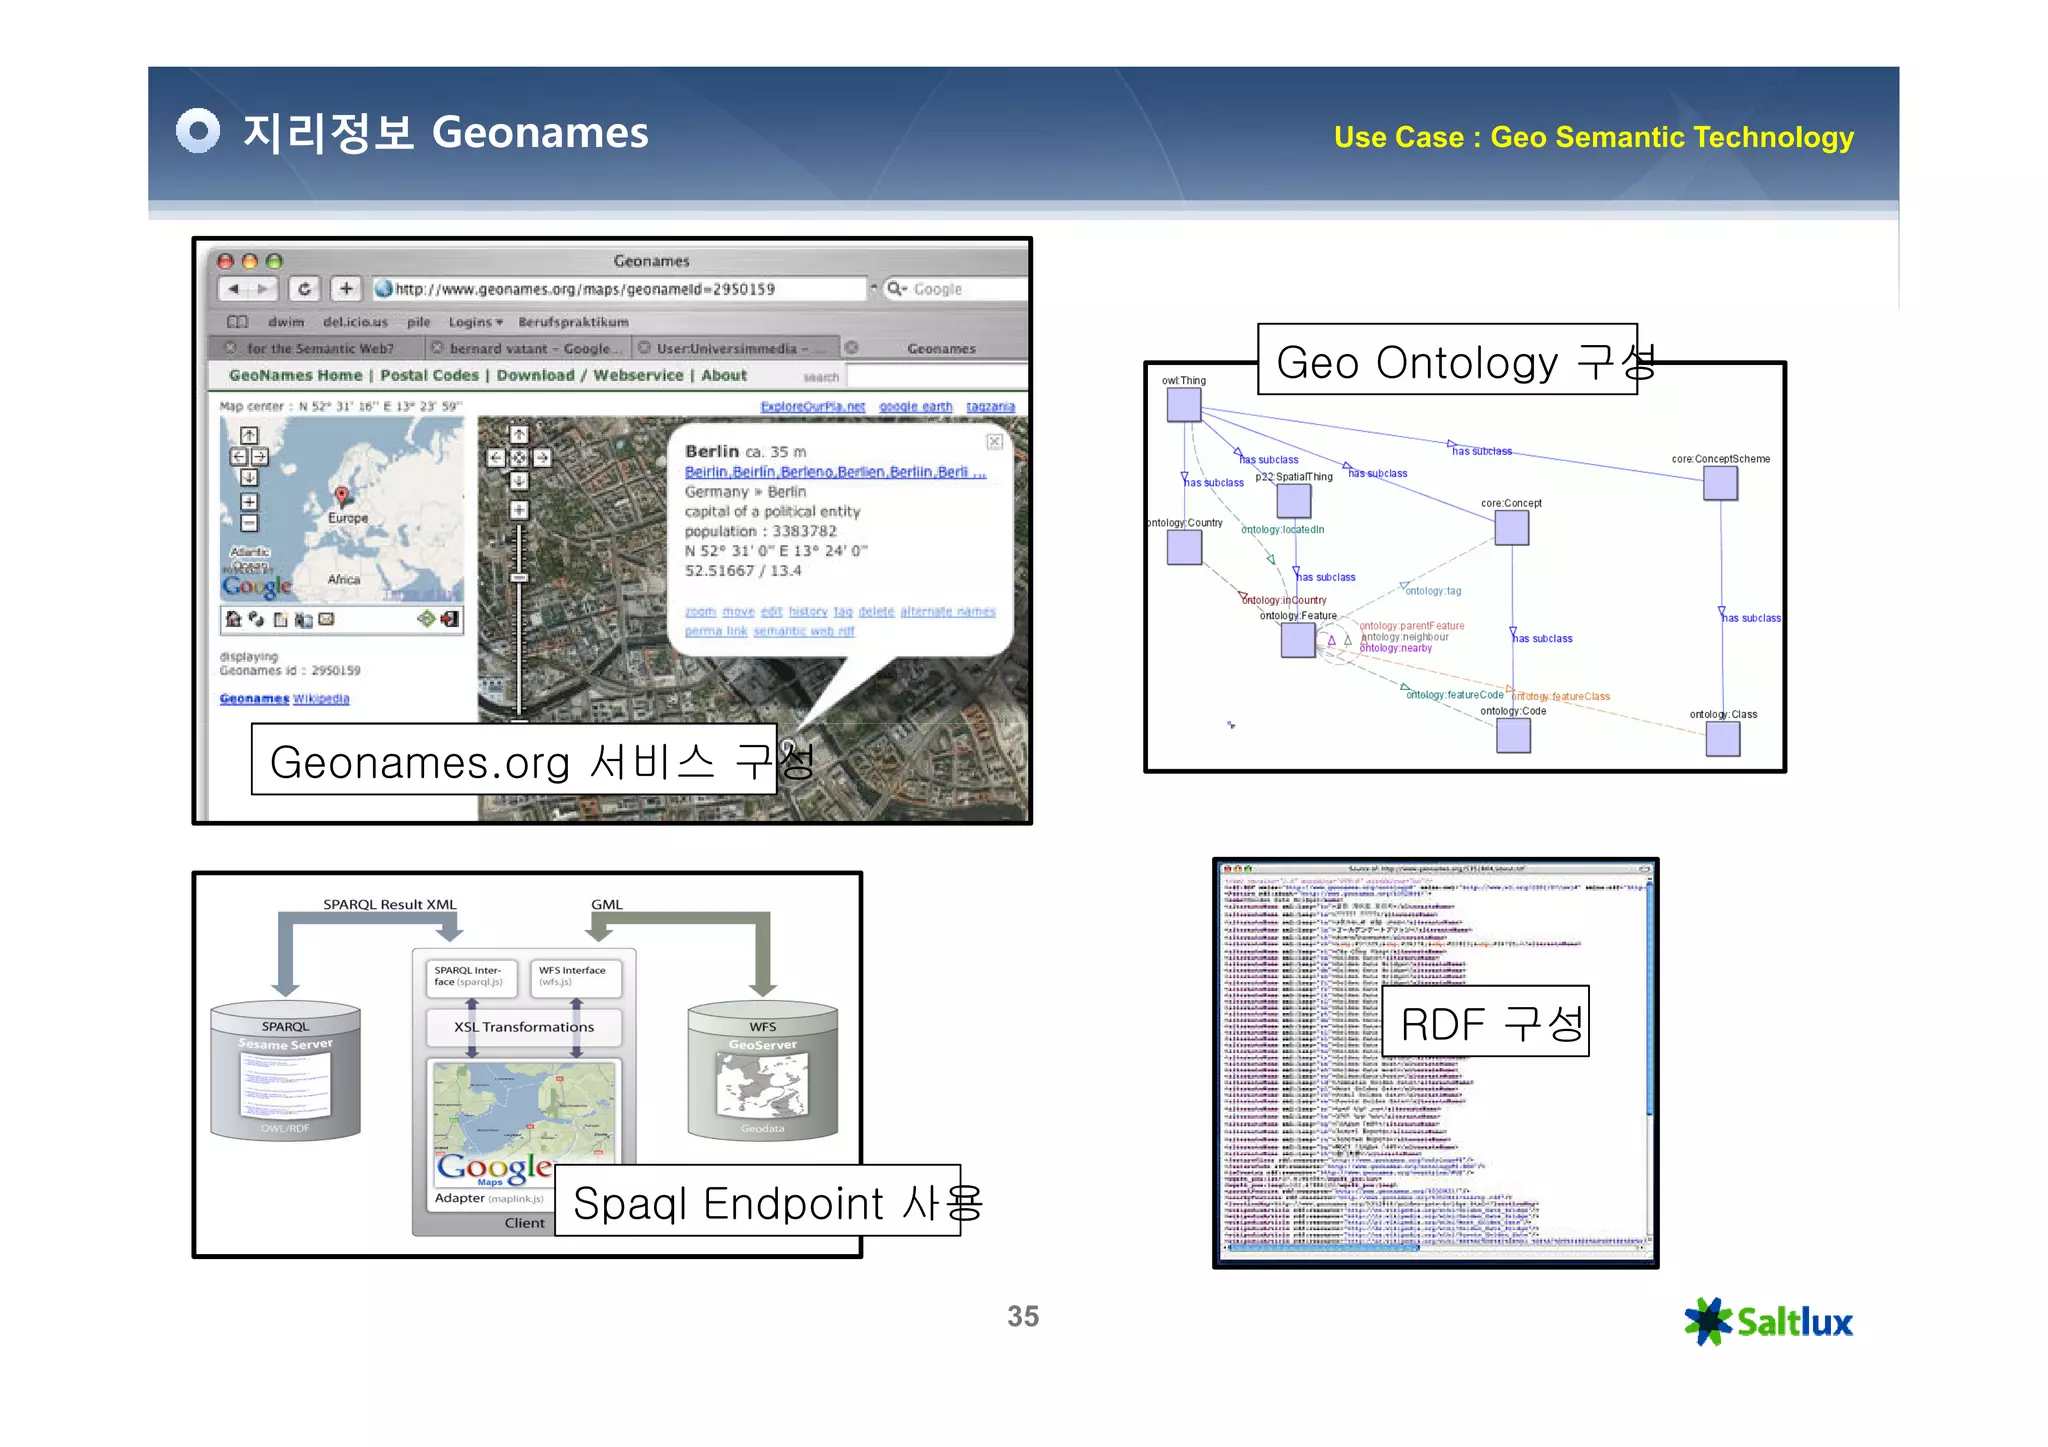Follow the tagzania link

pos(990,406)
